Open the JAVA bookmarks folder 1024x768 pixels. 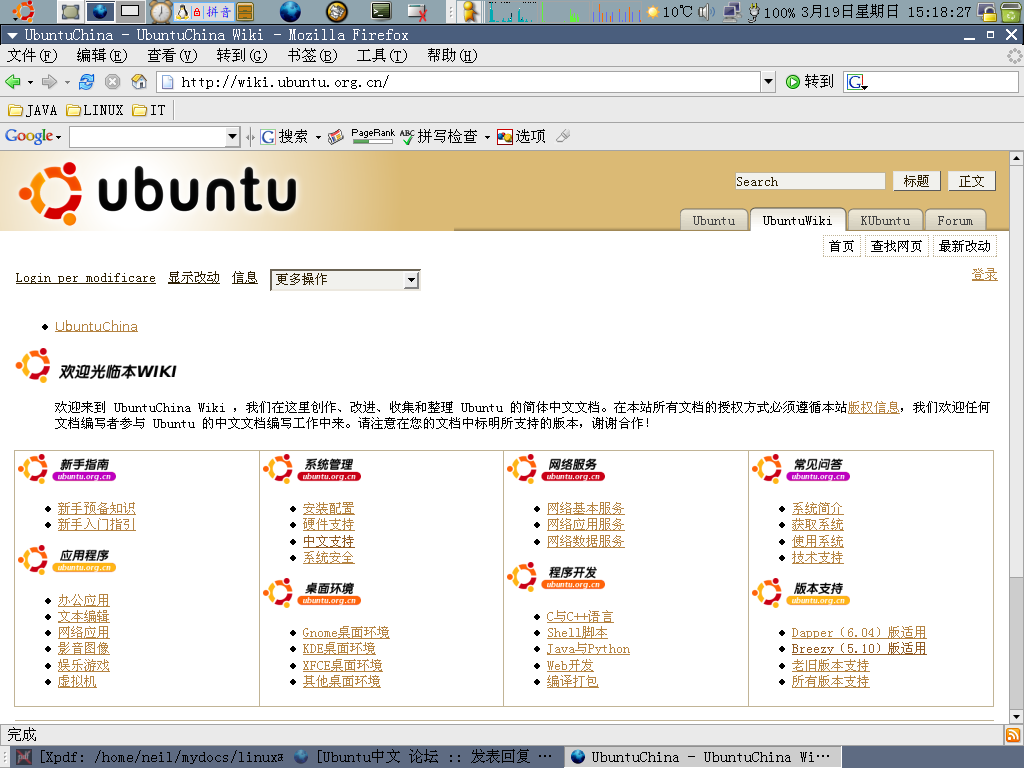pyautogui.click(x=33, y=110)
